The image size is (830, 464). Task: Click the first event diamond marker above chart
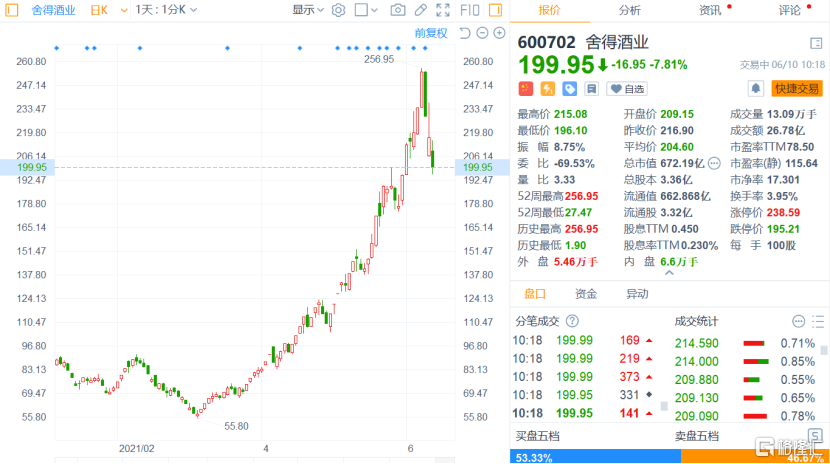57,48
